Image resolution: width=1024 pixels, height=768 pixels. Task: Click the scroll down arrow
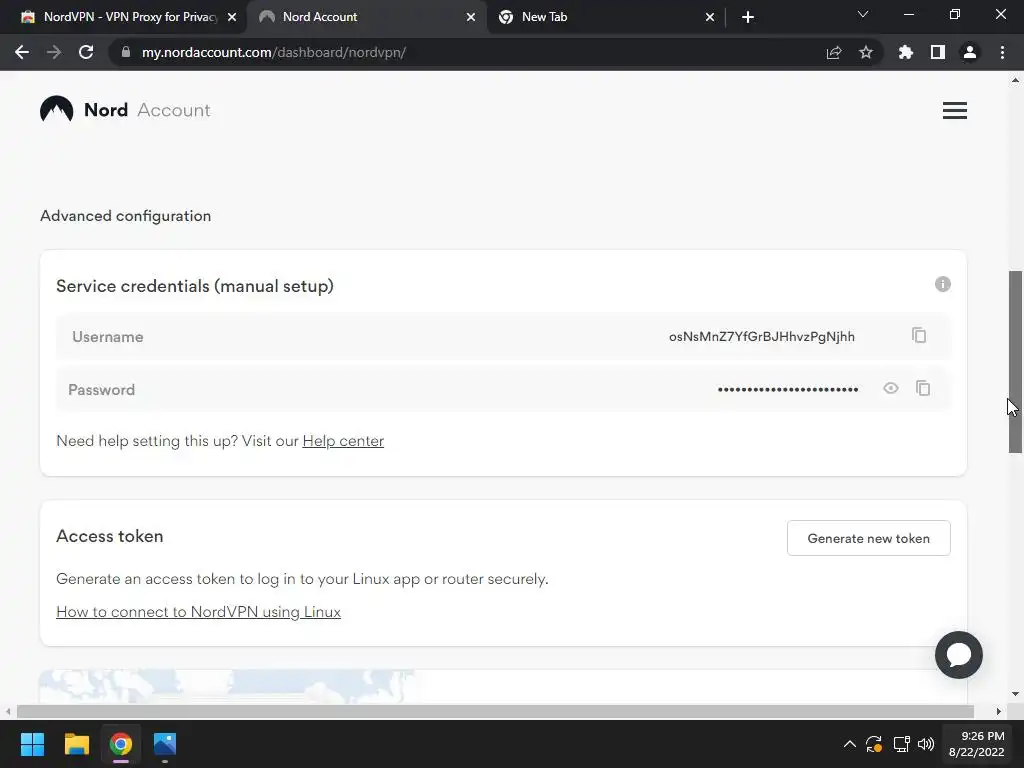point(1015,694)
